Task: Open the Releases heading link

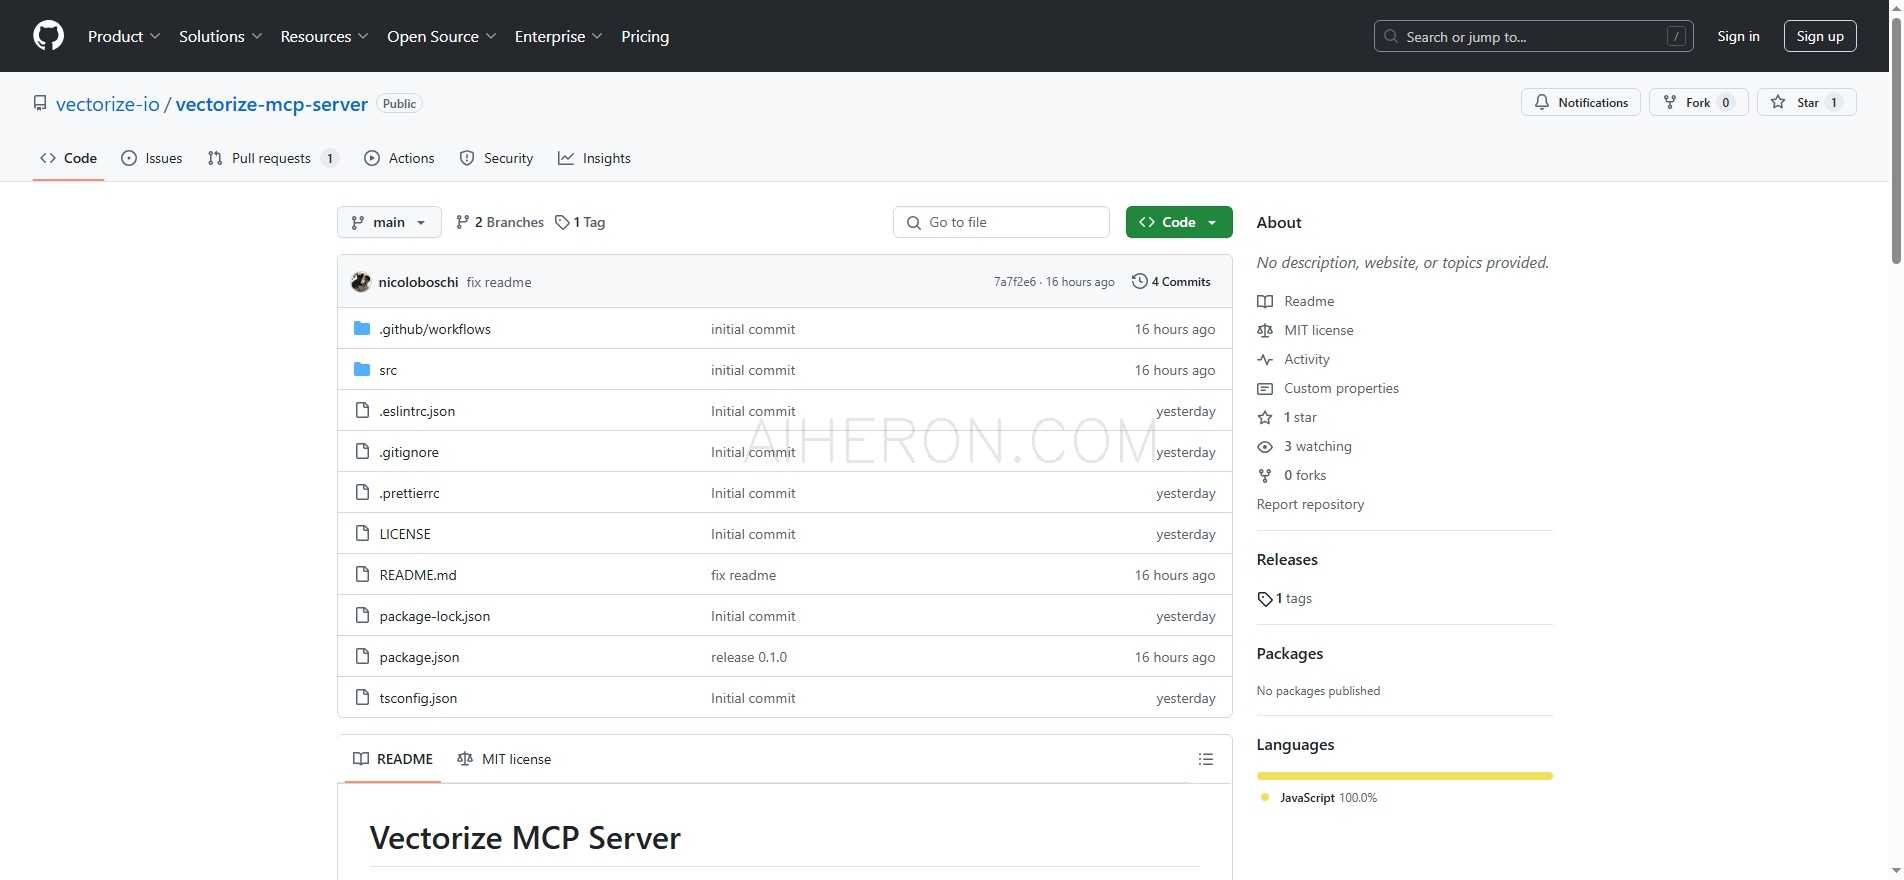Action: pos(1287,559)
